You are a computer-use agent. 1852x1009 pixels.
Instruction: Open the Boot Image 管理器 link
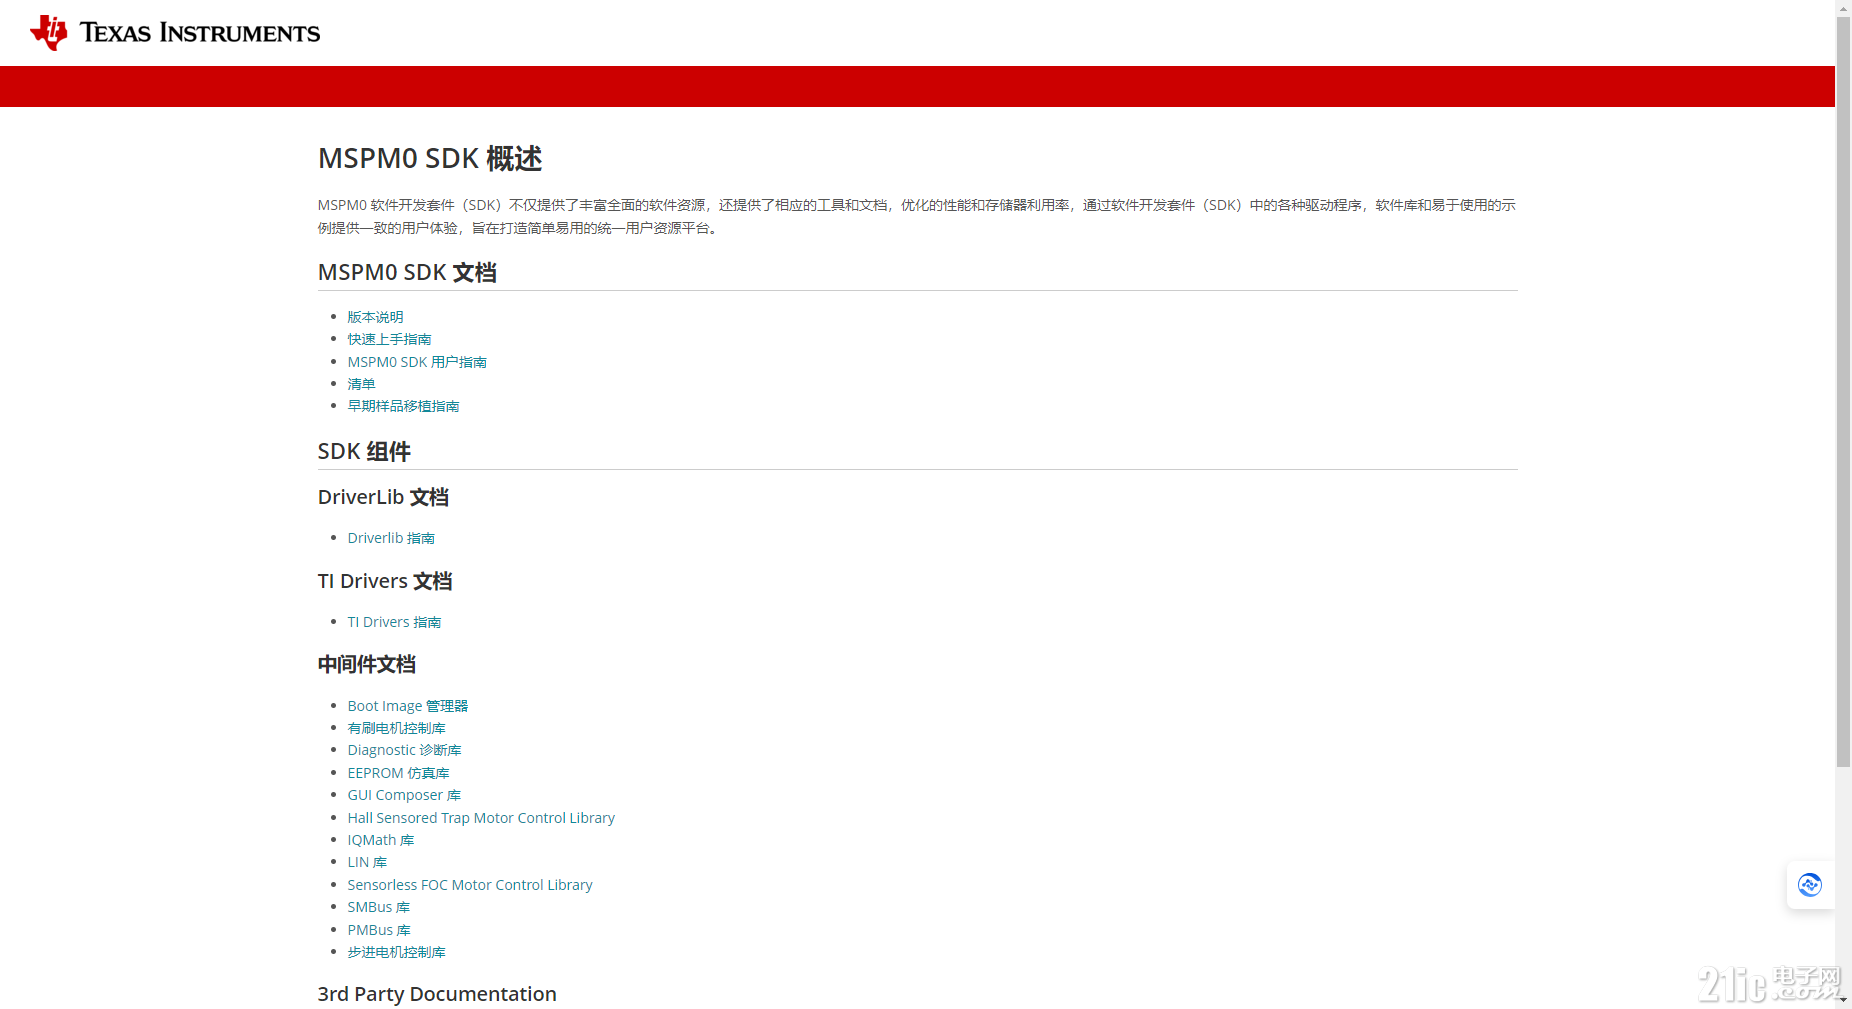pos(407,706)
